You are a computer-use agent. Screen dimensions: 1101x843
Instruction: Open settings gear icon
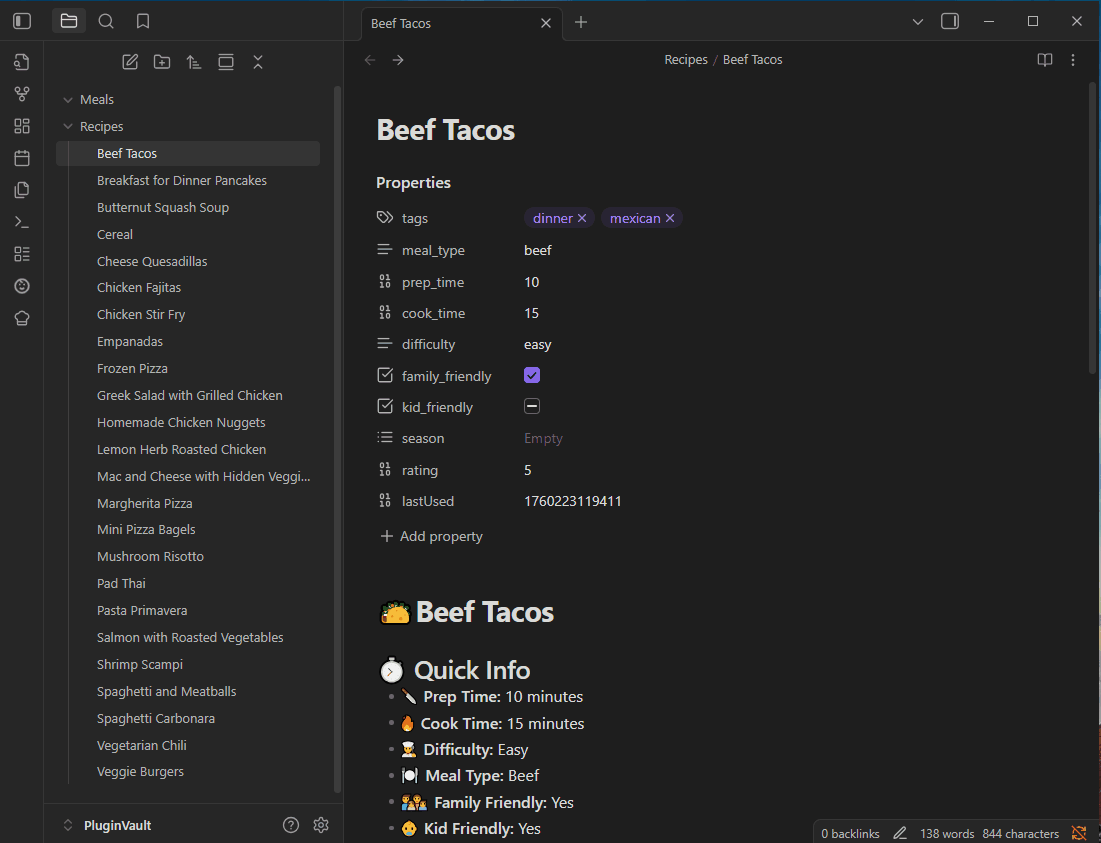pos(321,825)
